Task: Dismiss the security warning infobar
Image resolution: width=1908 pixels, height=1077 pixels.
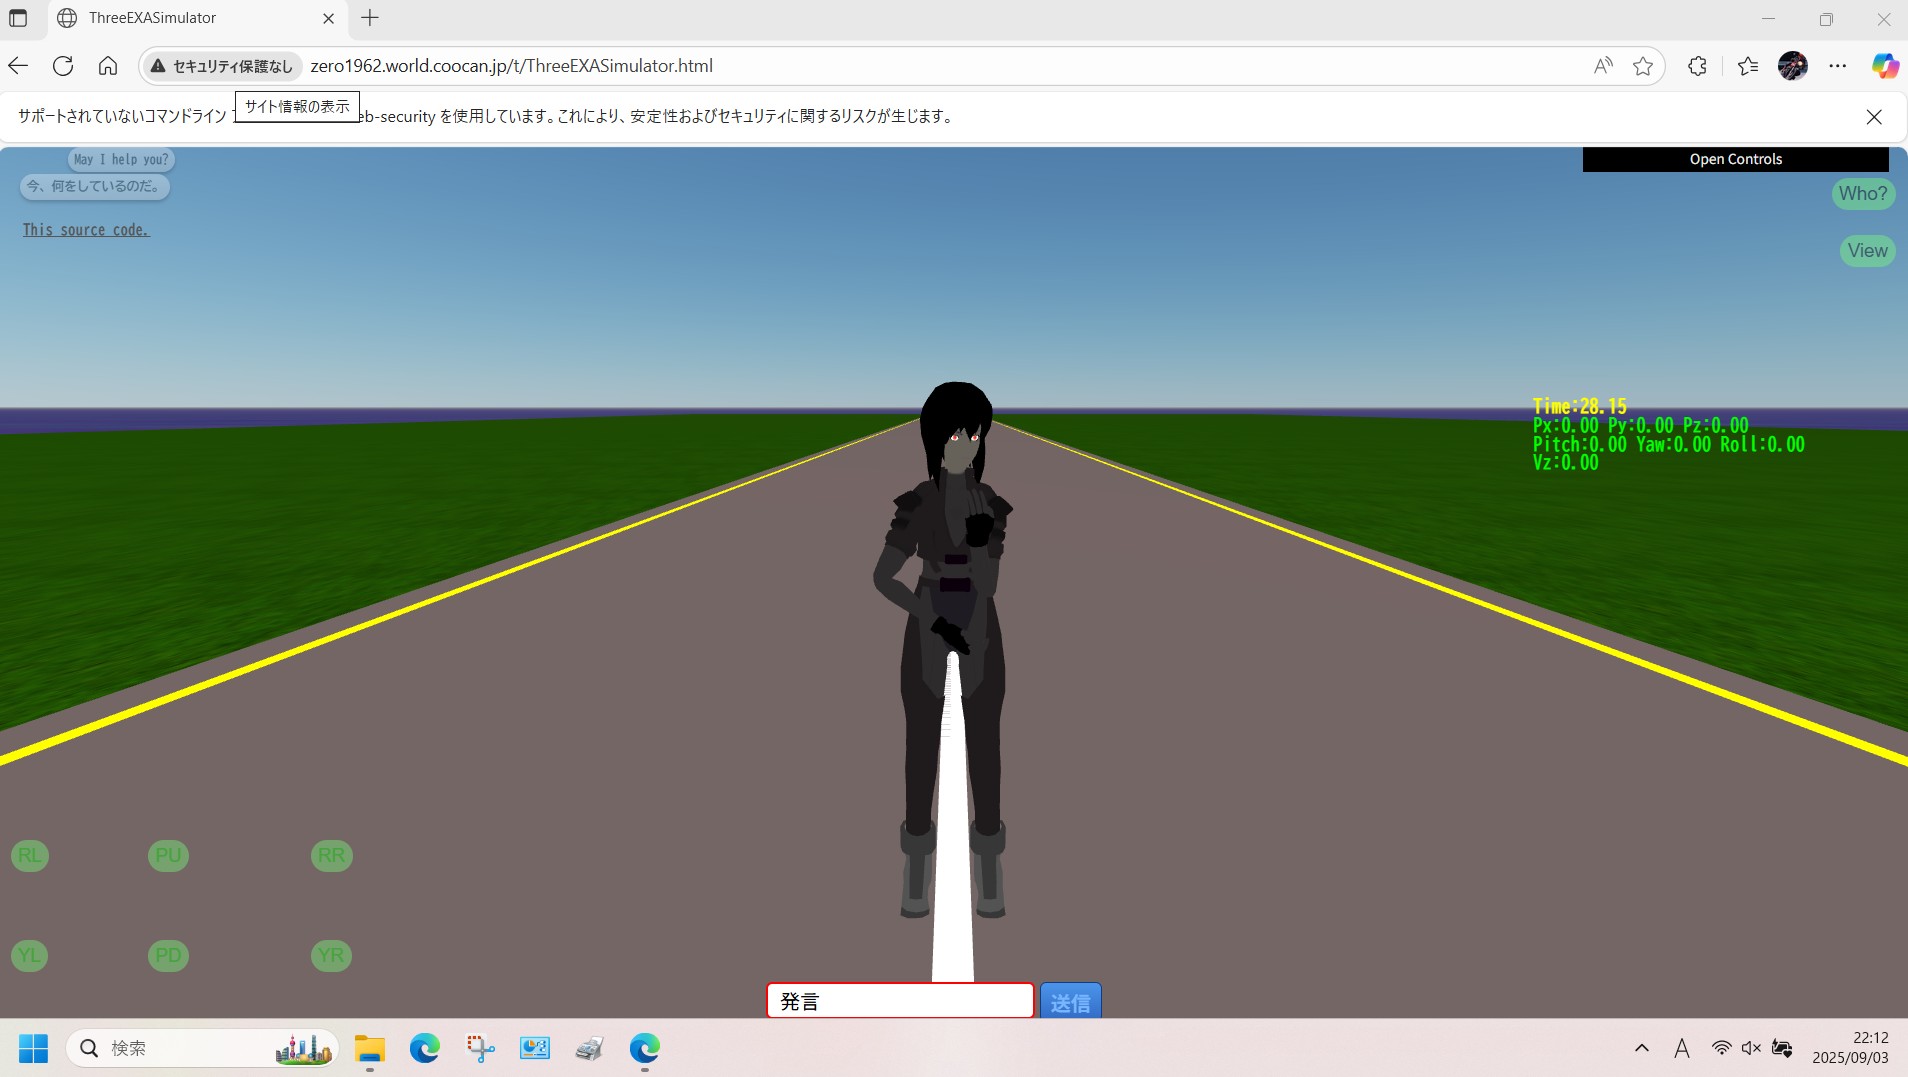Action: [x=1874, y=117]
